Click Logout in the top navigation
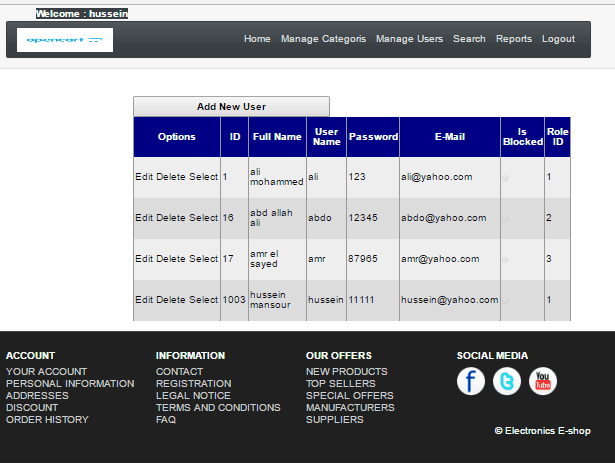The width and height of the screenshot is (615, 465). (x=558, y=39)
